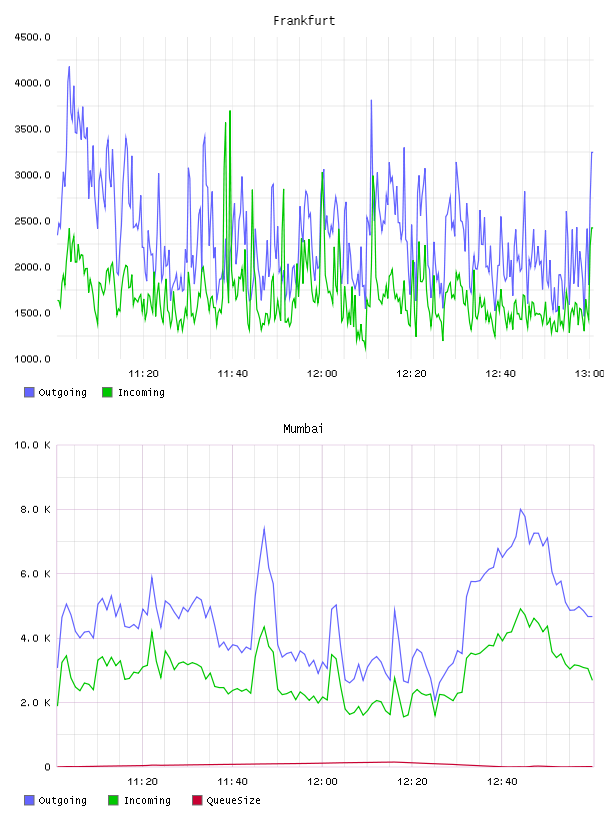Image resolution: width=608 pixels, height=816 pixels.
Task: Select the Outgoing label in Frankfurt legend
Action: click(62, 392)
